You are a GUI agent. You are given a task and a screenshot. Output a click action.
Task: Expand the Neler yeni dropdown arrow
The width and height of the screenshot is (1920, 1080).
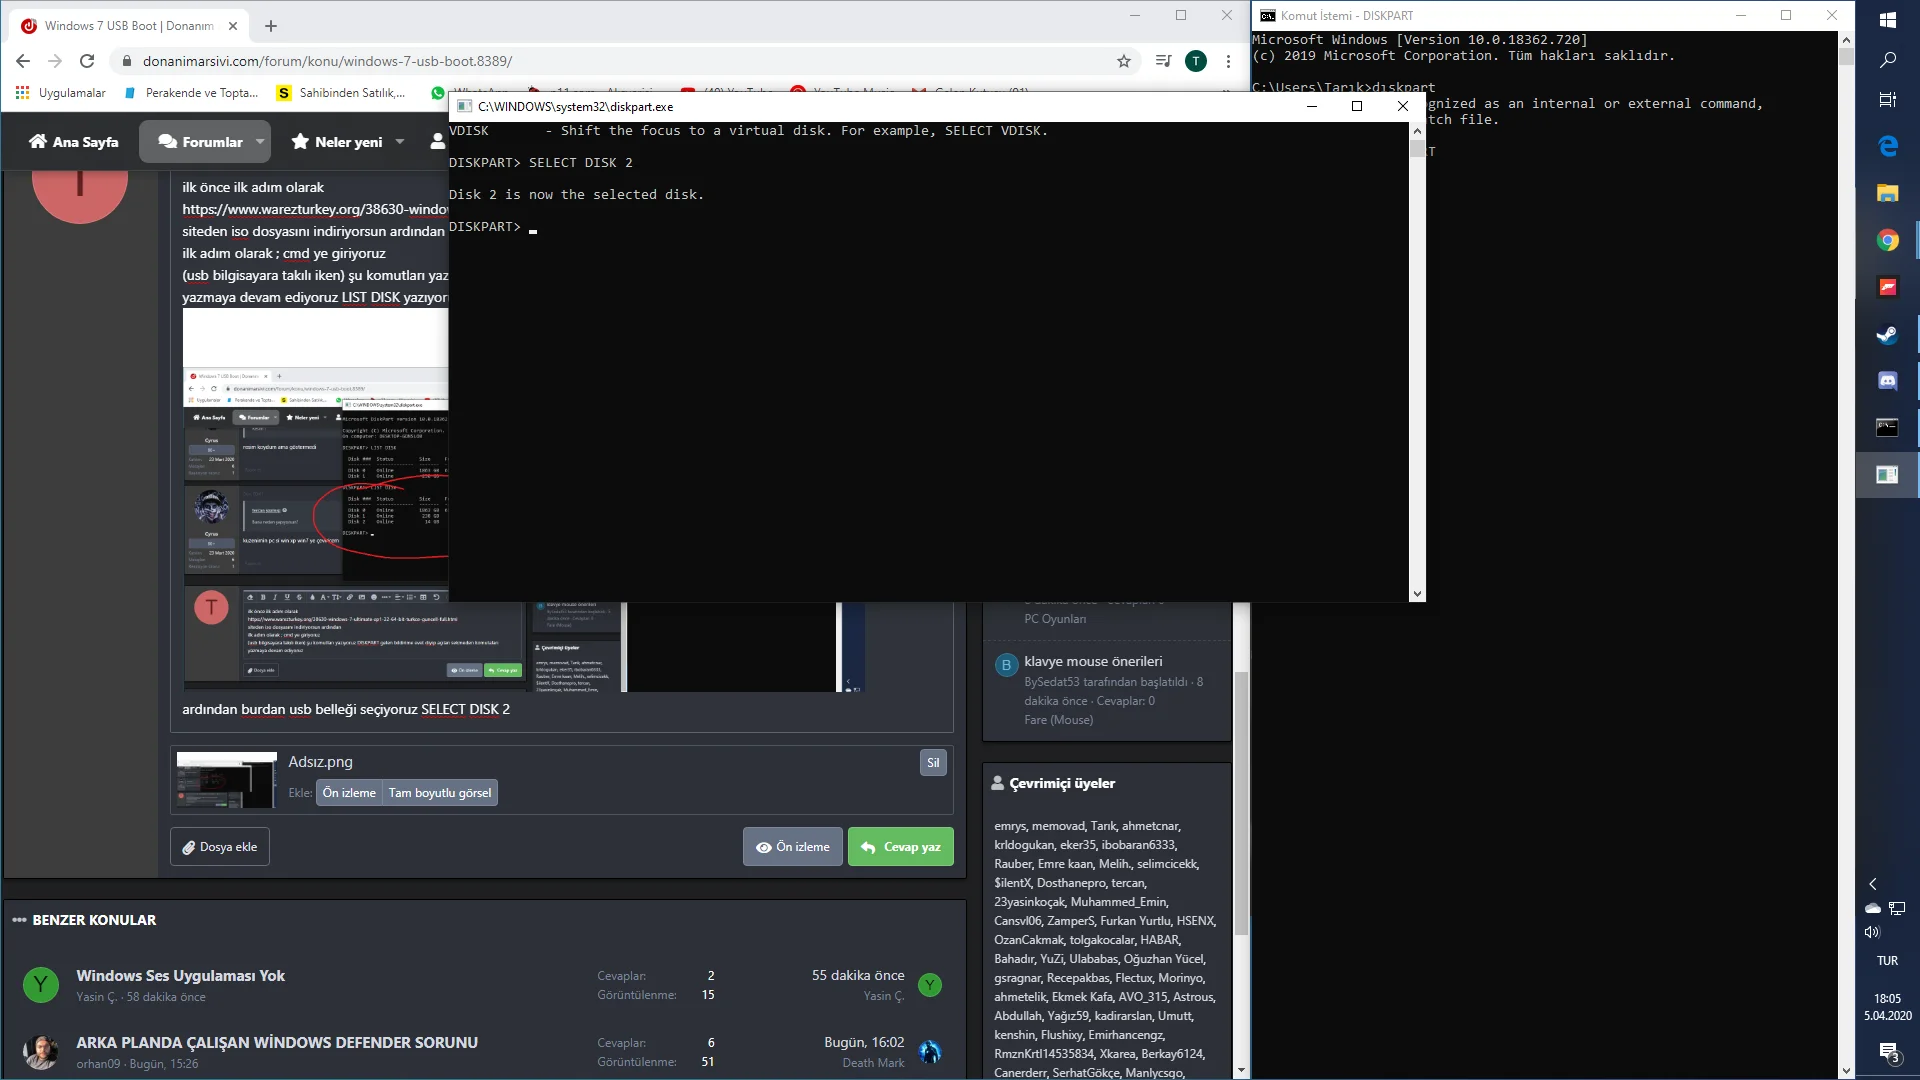[400, 142]
